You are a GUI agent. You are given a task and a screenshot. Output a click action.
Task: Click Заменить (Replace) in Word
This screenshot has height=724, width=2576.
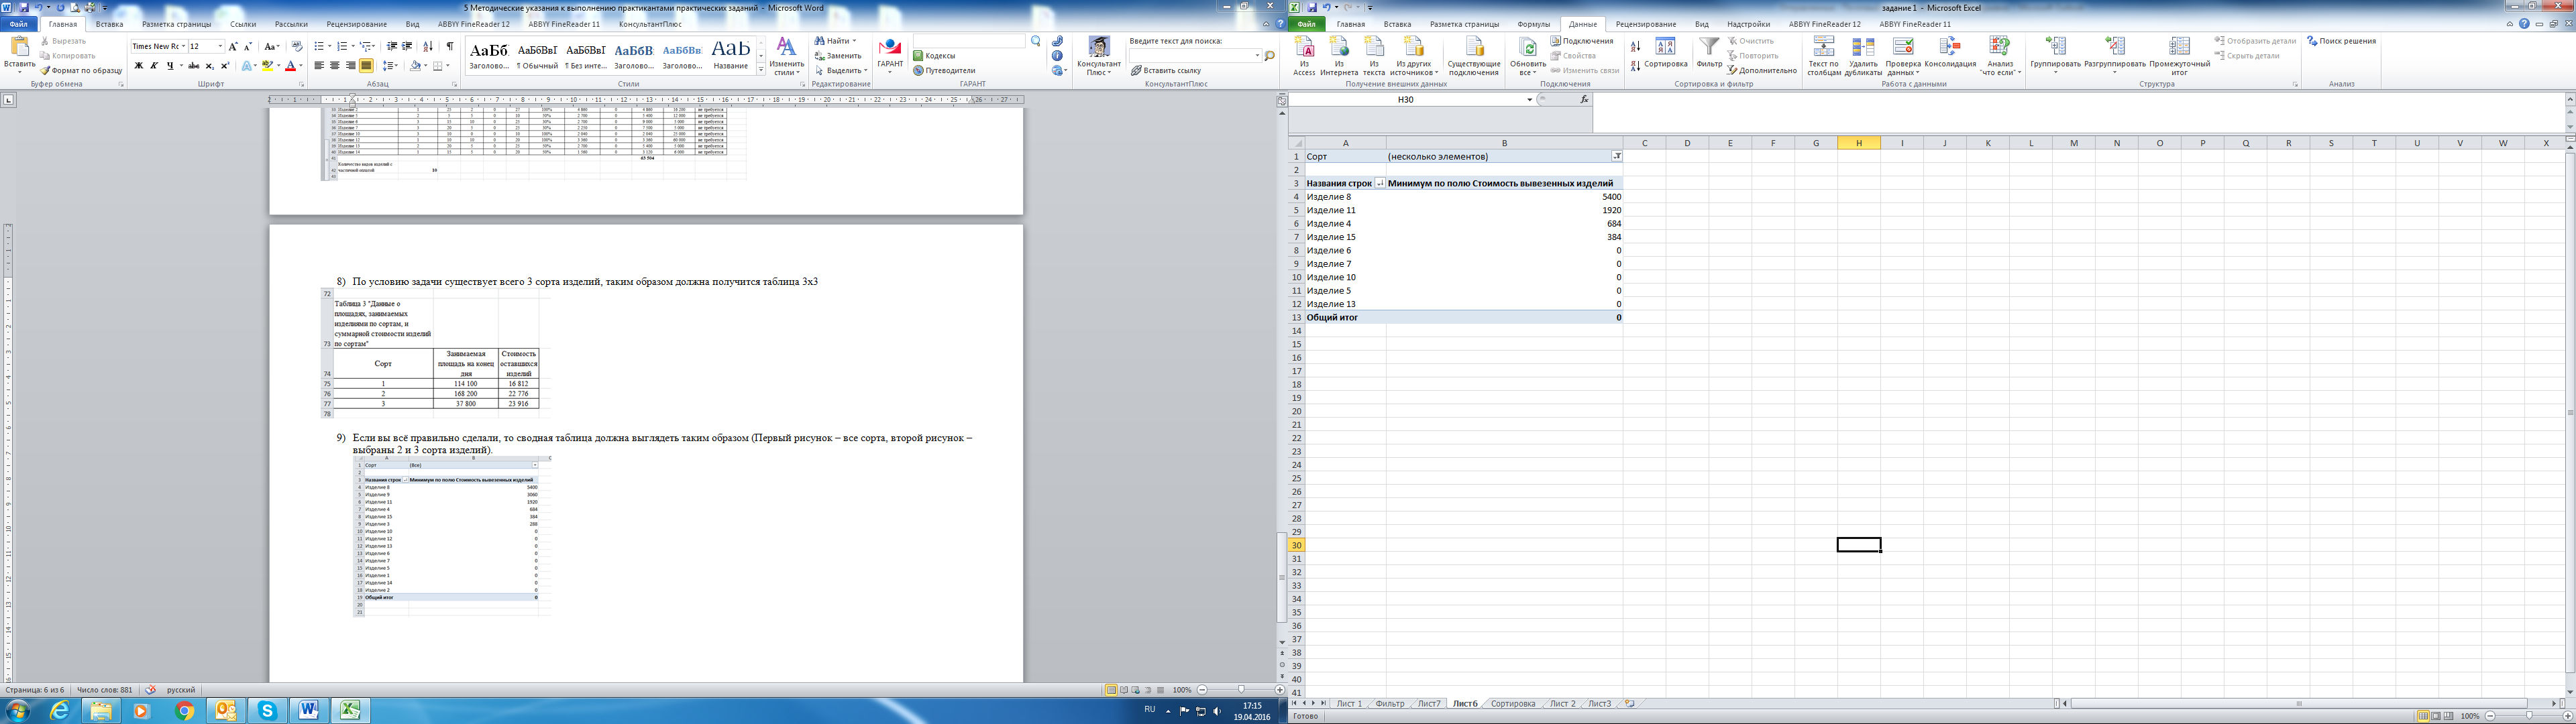[838, 56]
